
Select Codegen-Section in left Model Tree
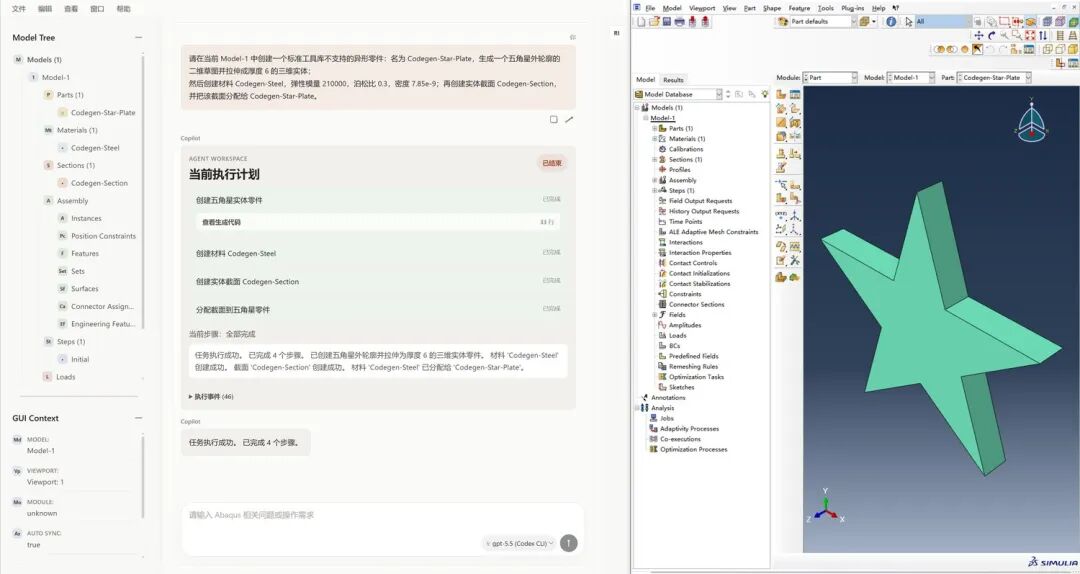(99, 183)
